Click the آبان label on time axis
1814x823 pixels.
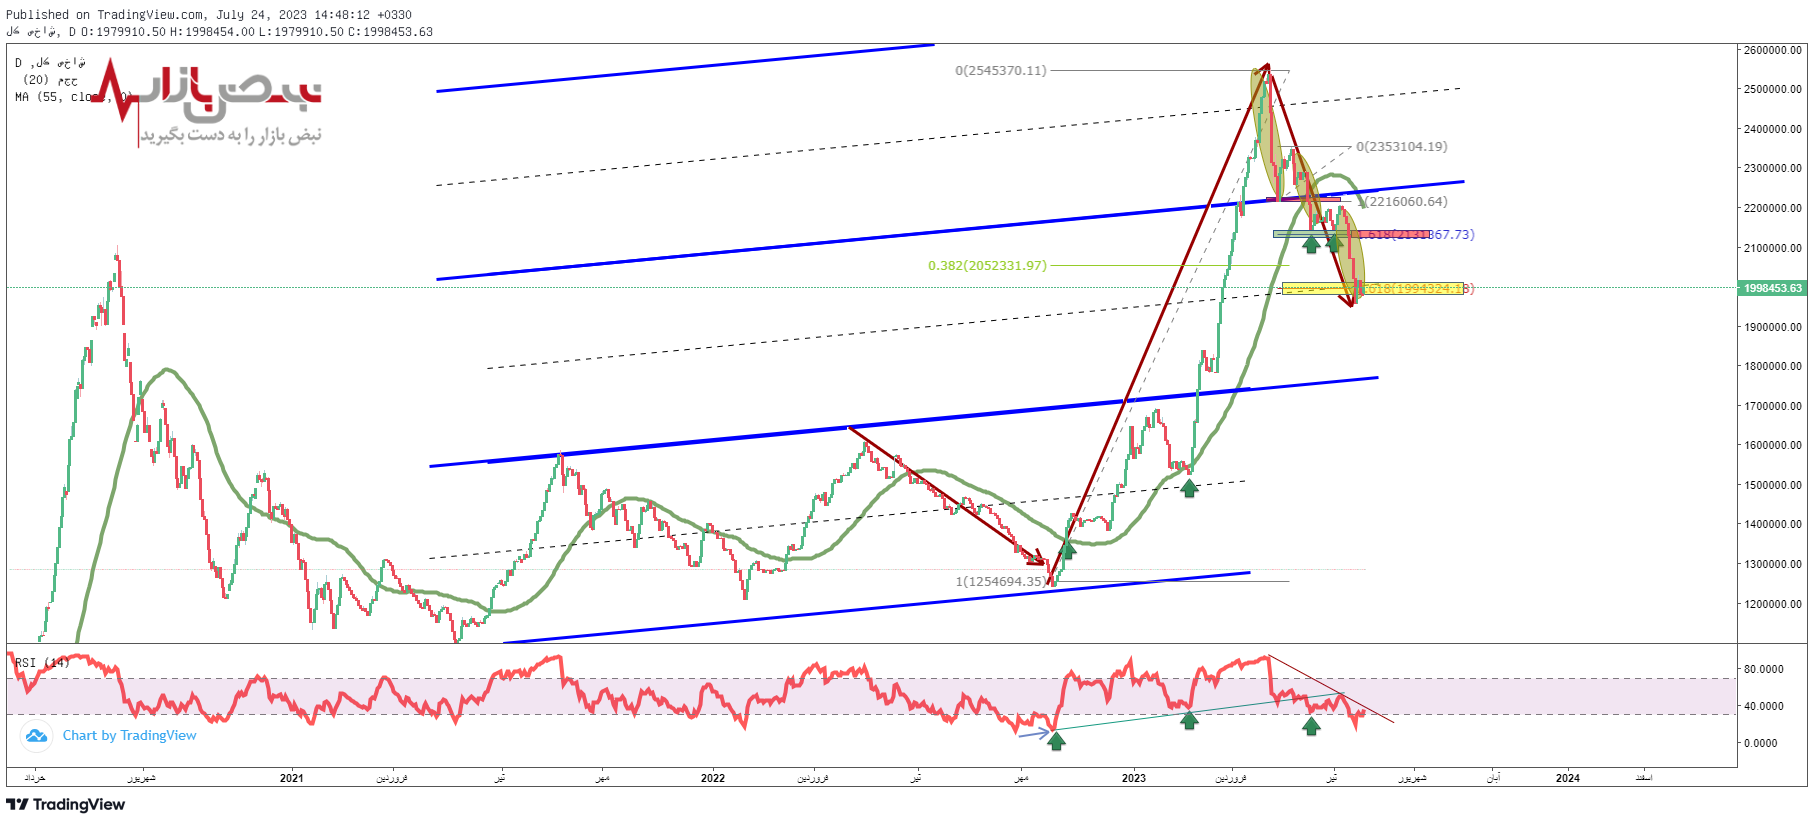[1493, 778]
